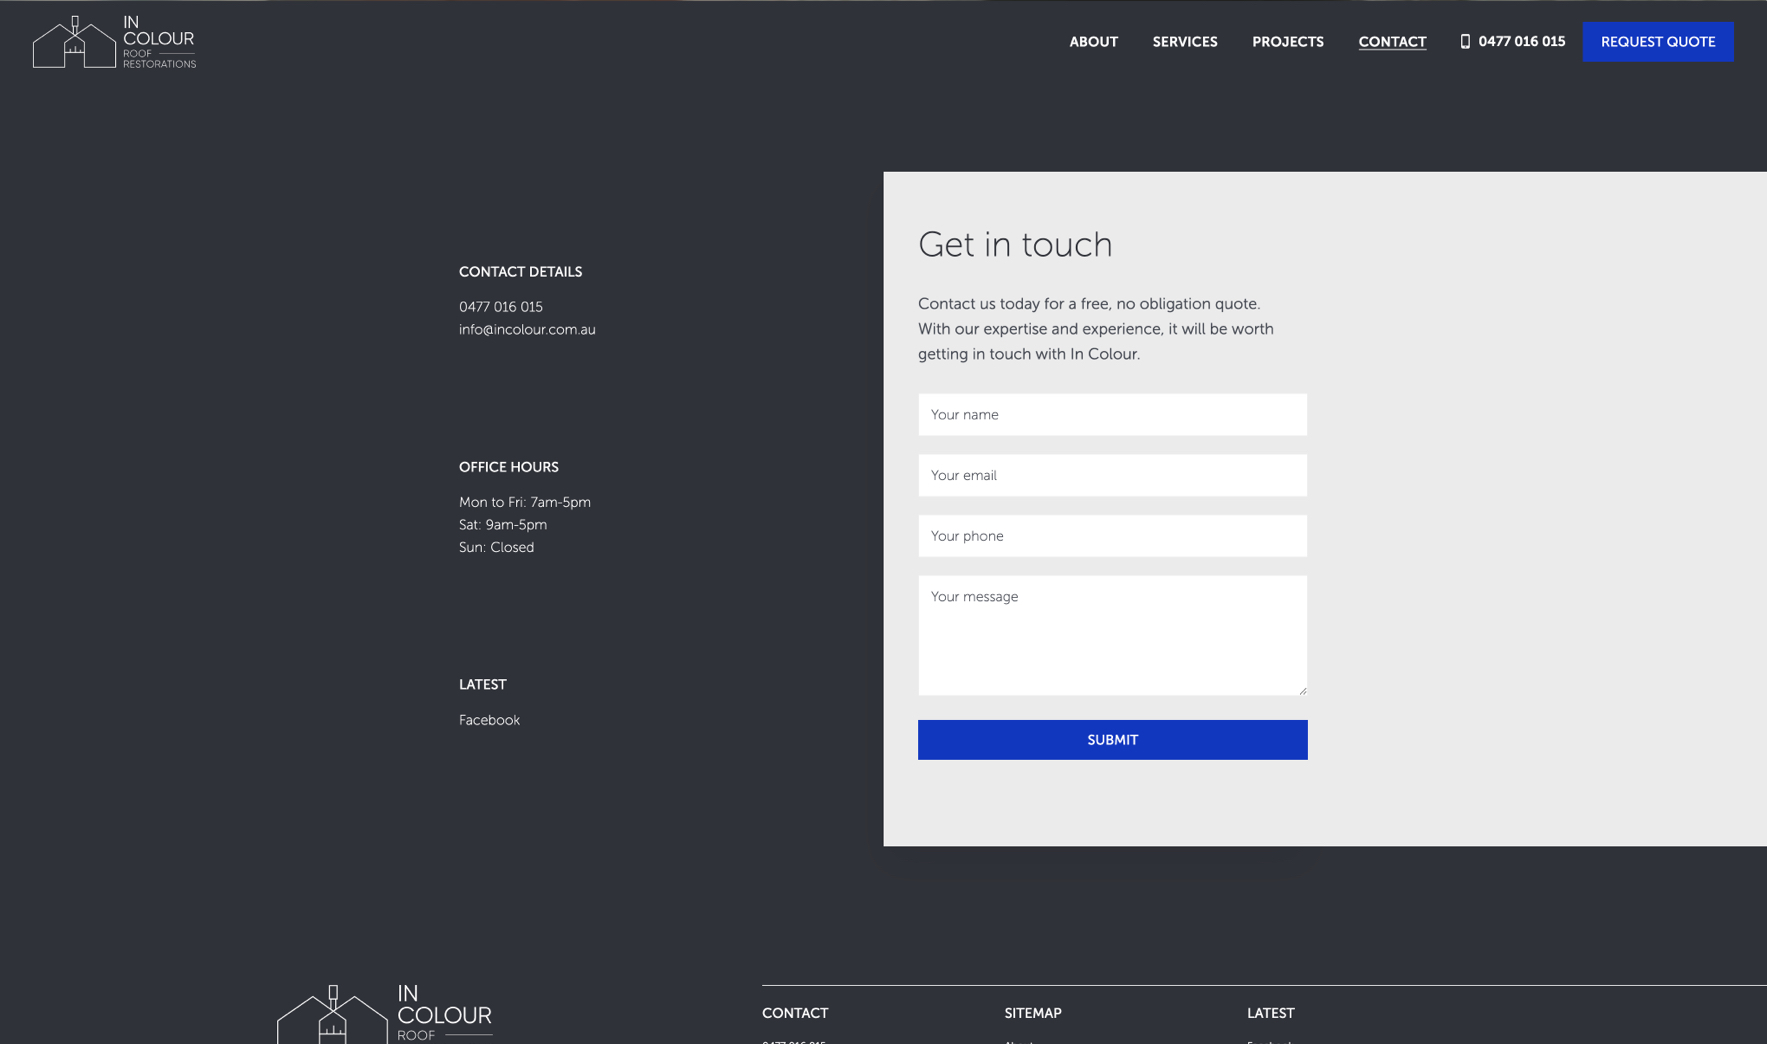Click the footer Sitemap heading
This screenshot has width=1767, height=1044.
click(x=1032, y=1013)
